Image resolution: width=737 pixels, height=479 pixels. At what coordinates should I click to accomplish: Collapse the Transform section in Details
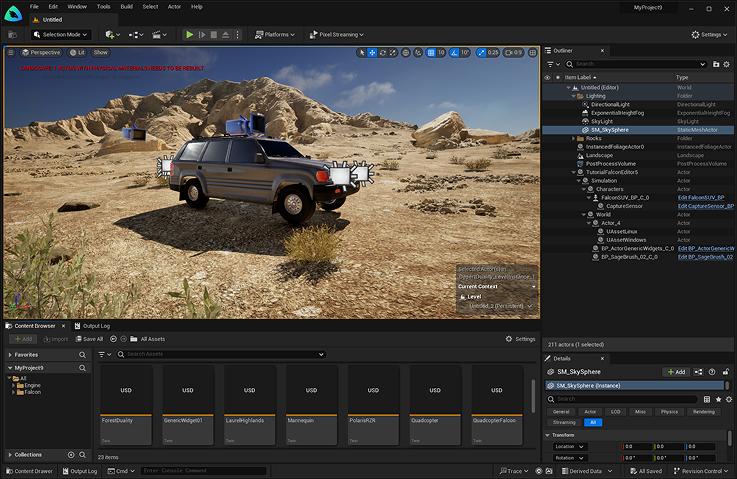click(x=548, y=435)
